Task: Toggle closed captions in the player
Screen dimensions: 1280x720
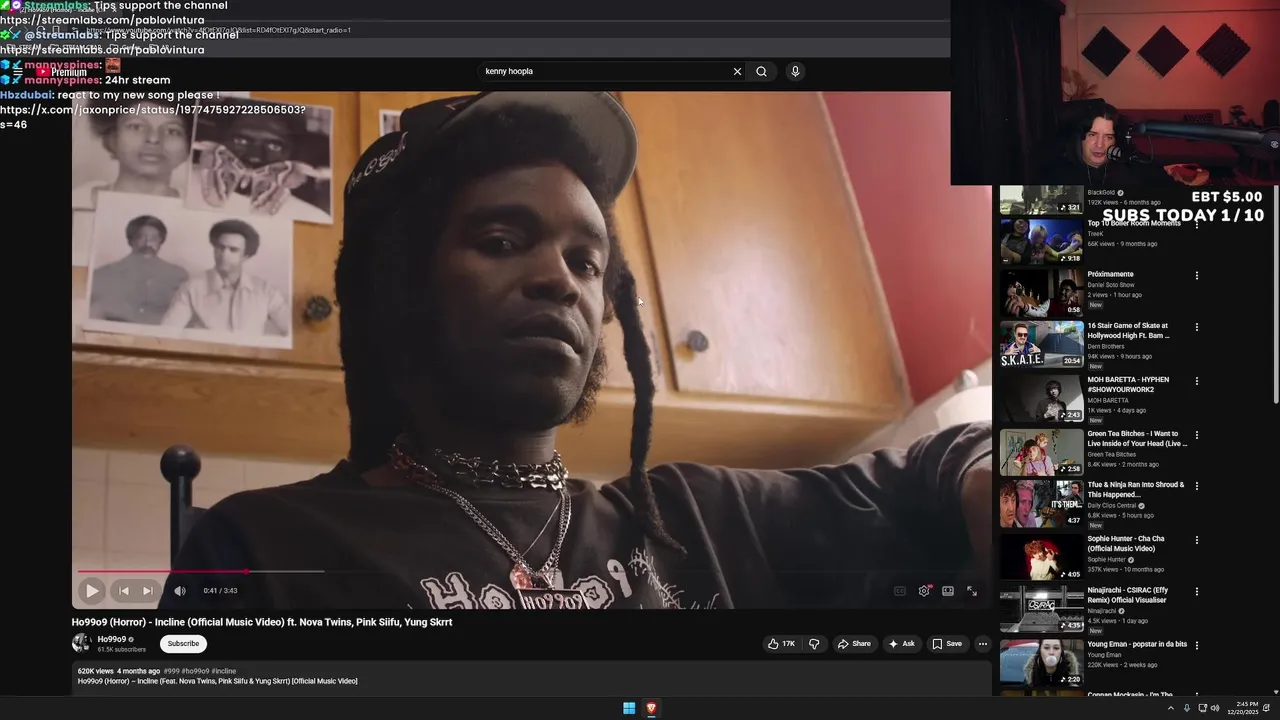Action: click(899, 591)
